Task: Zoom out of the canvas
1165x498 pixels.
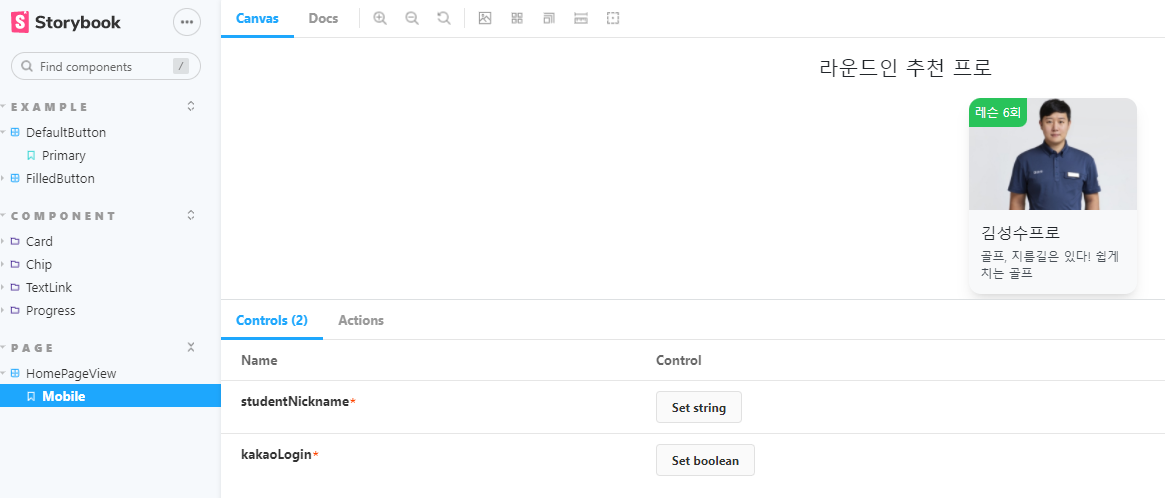Action: 412,19
